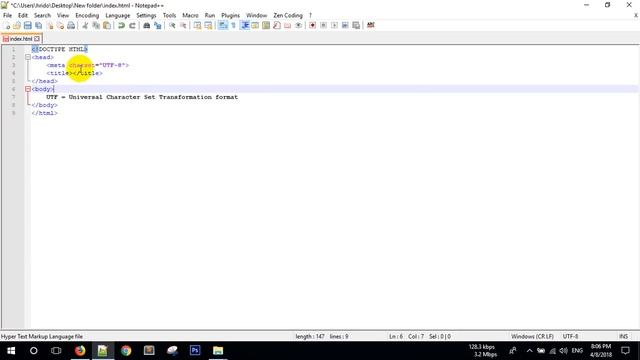640x360 pixels.
Task: Open the Macro menu
Action: click(190, 15)
